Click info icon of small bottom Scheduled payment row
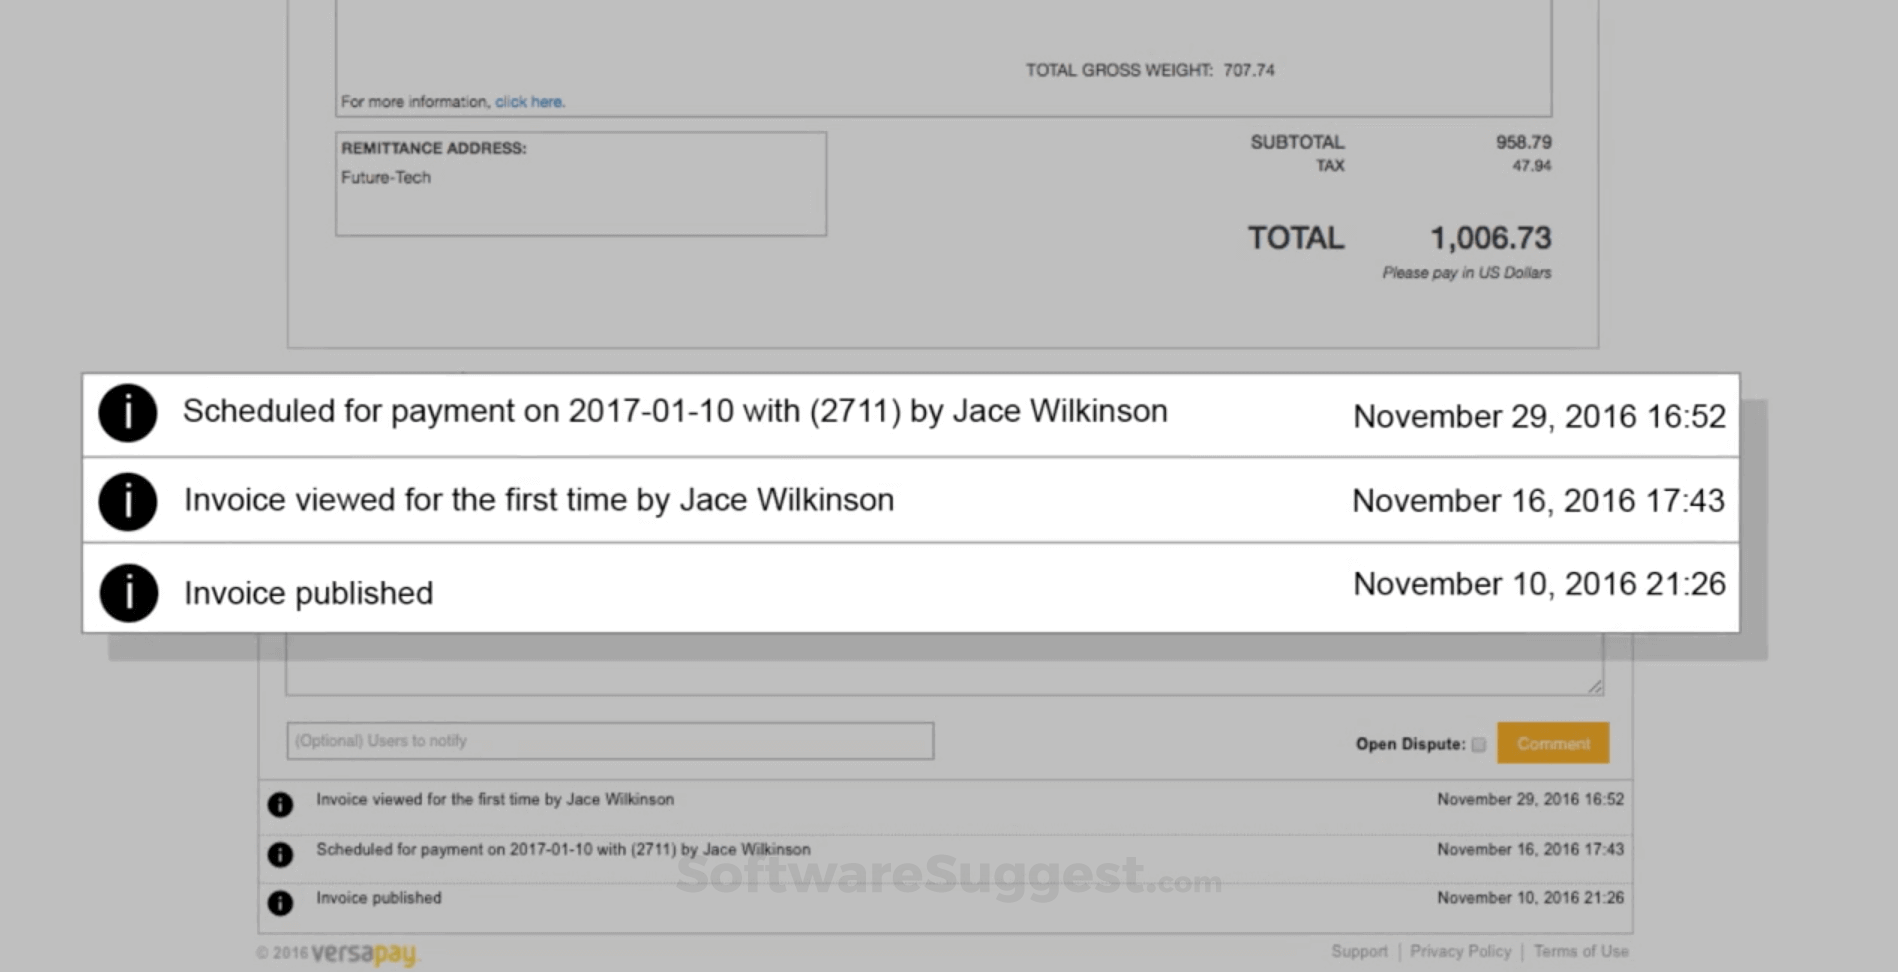This screenshot has height=972, width=1898. 280,854
